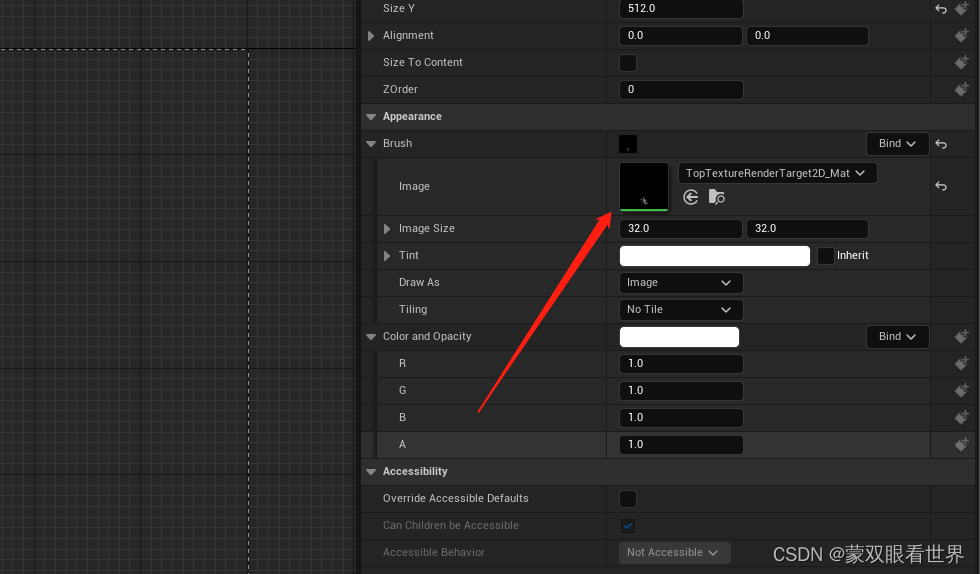This screenshot has height=574, width=980.
Task: Click animation key icon for A channel
Action: click(x=961, y=445)
